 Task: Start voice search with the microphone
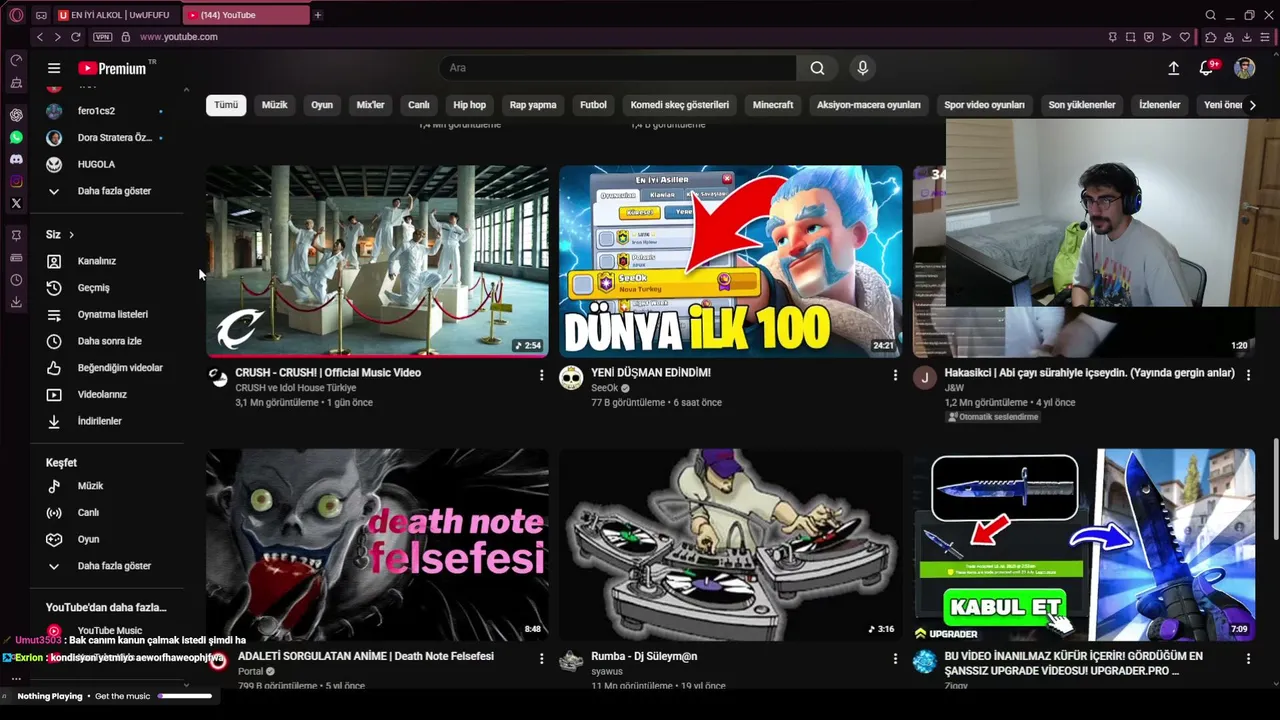(862, 68)
